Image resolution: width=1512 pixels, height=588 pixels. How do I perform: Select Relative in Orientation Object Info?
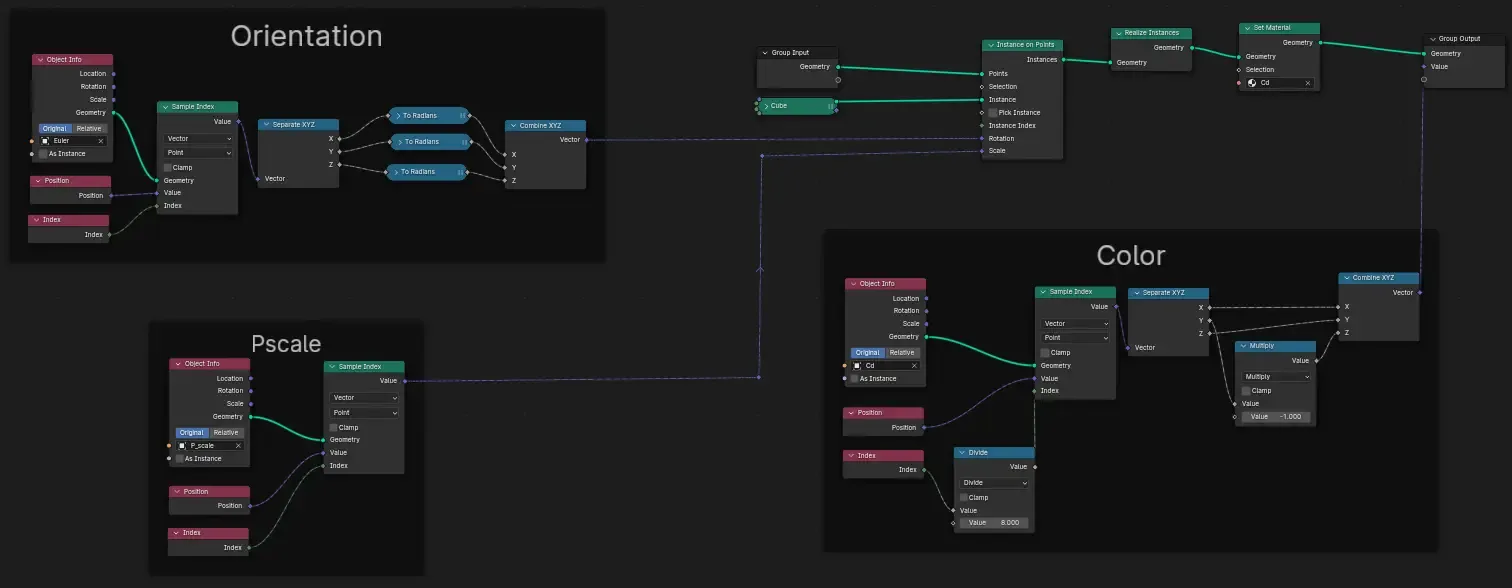click(x=90, y=128)
